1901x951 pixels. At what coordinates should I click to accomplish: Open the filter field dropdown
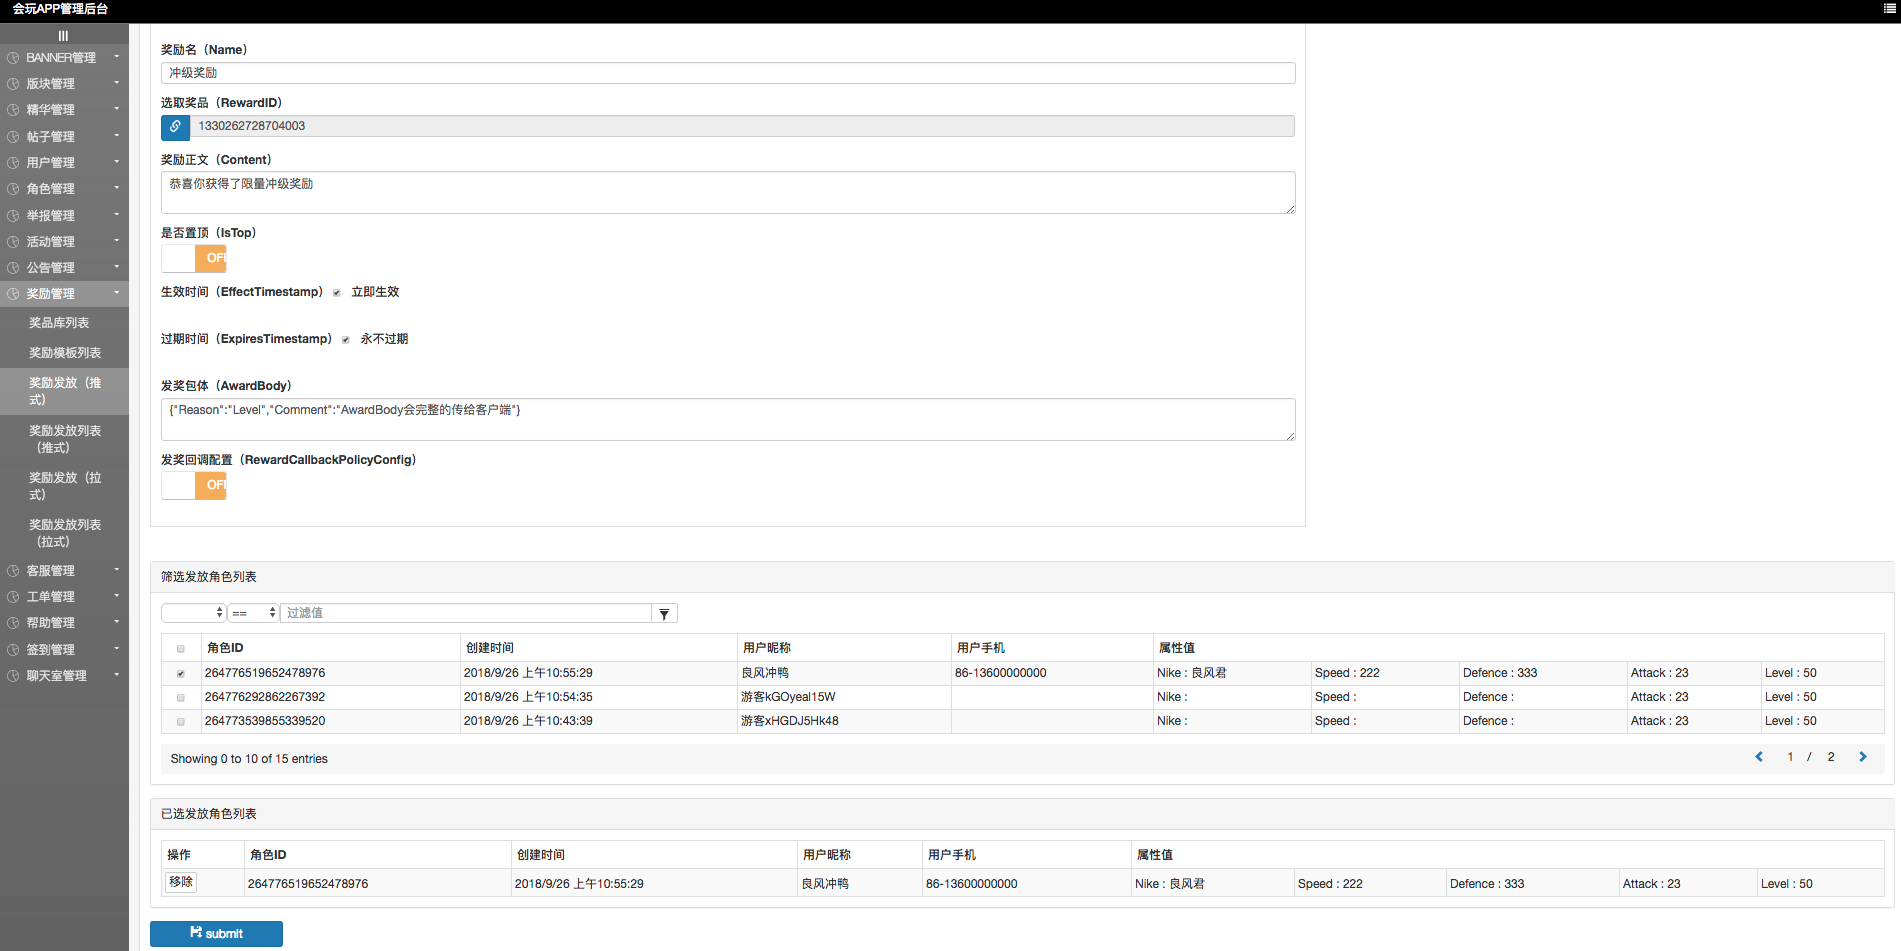point(194,613)
